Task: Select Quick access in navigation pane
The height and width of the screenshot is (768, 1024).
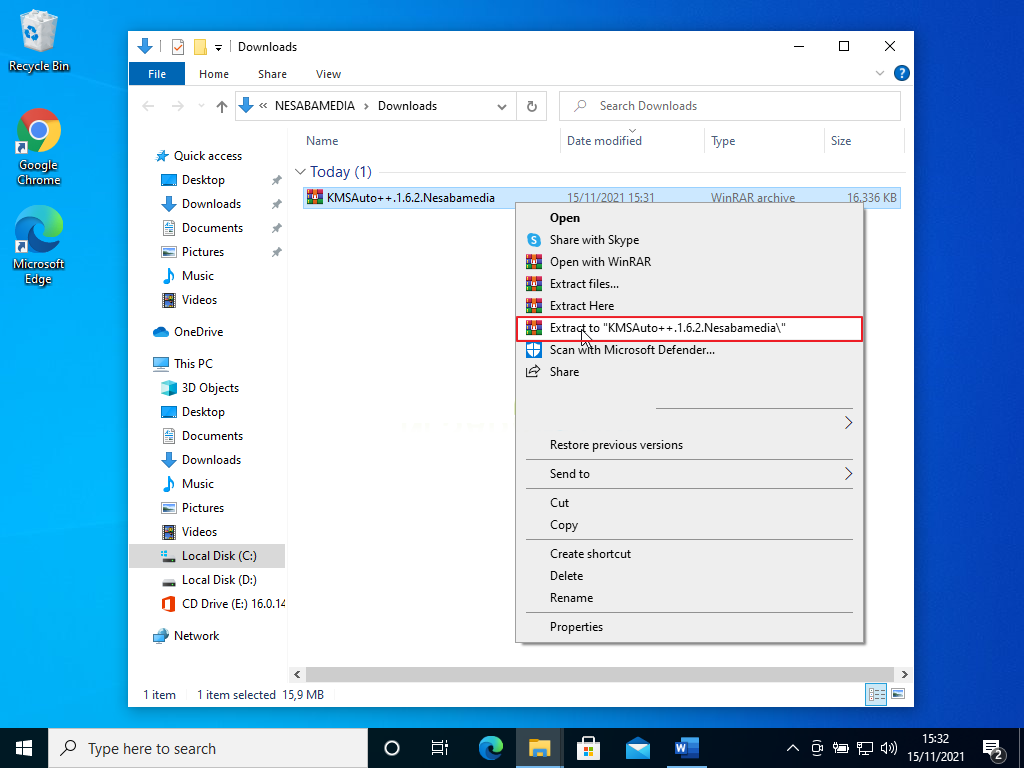Action: click(x=208, y=155)
